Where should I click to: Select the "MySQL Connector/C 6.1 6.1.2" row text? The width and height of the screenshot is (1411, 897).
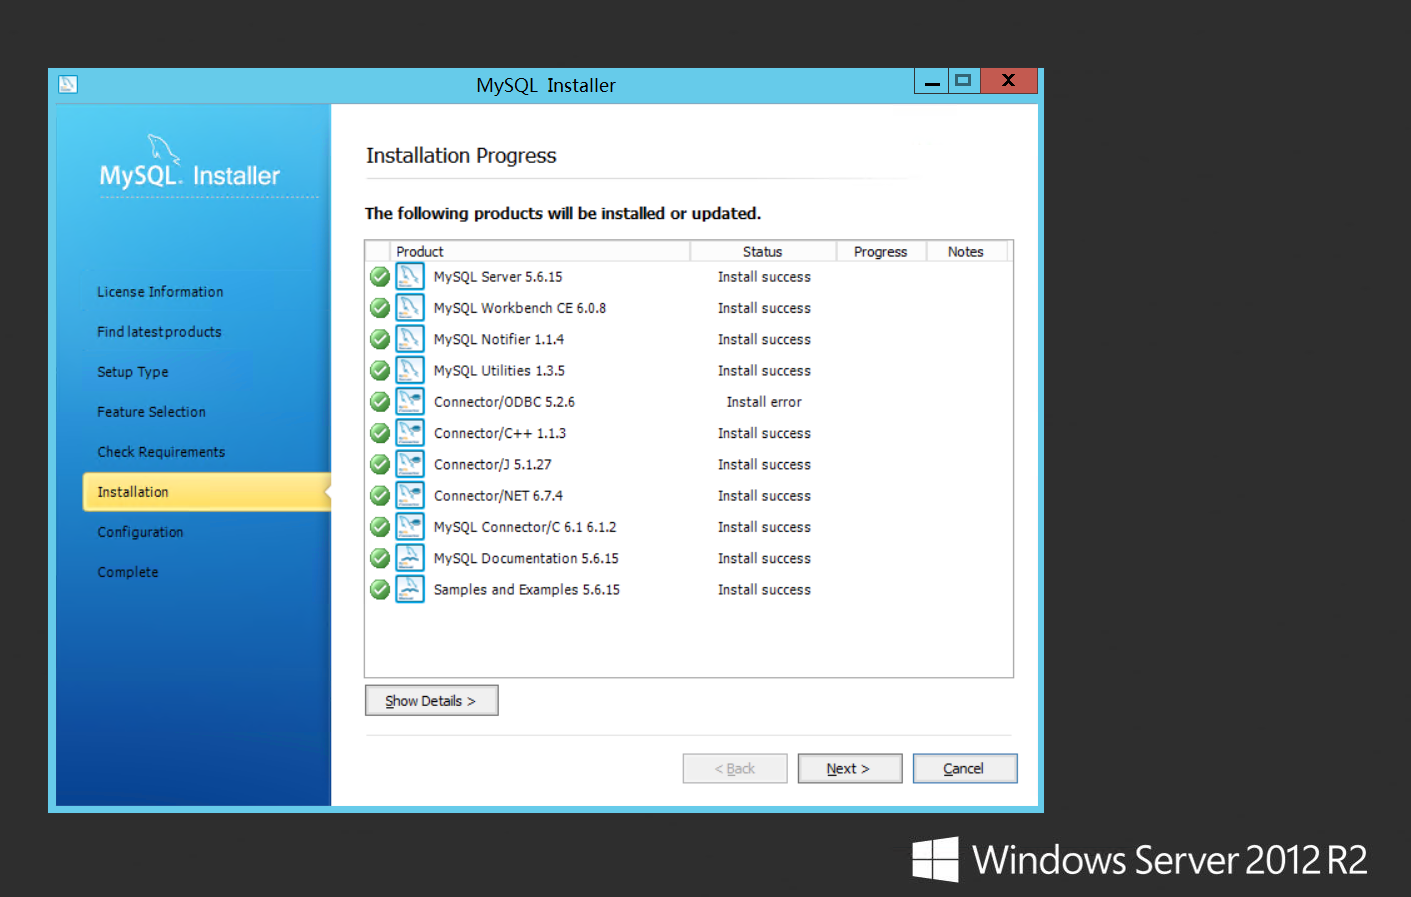point(525,527)
